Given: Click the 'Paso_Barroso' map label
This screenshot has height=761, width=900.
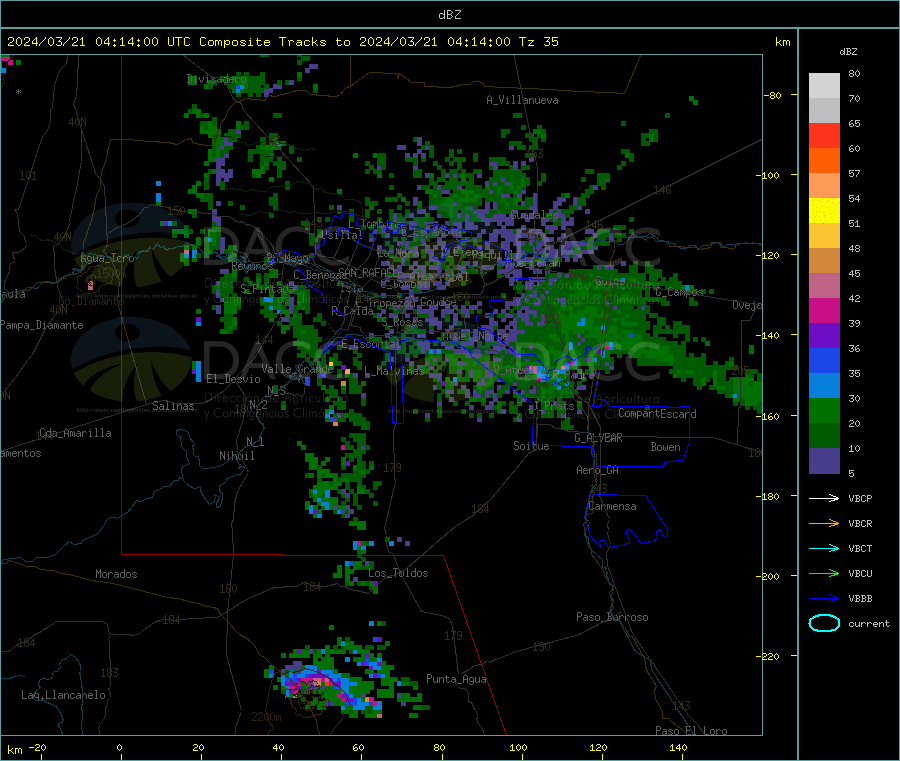Looking at the screenshot, I should [612, 617].
